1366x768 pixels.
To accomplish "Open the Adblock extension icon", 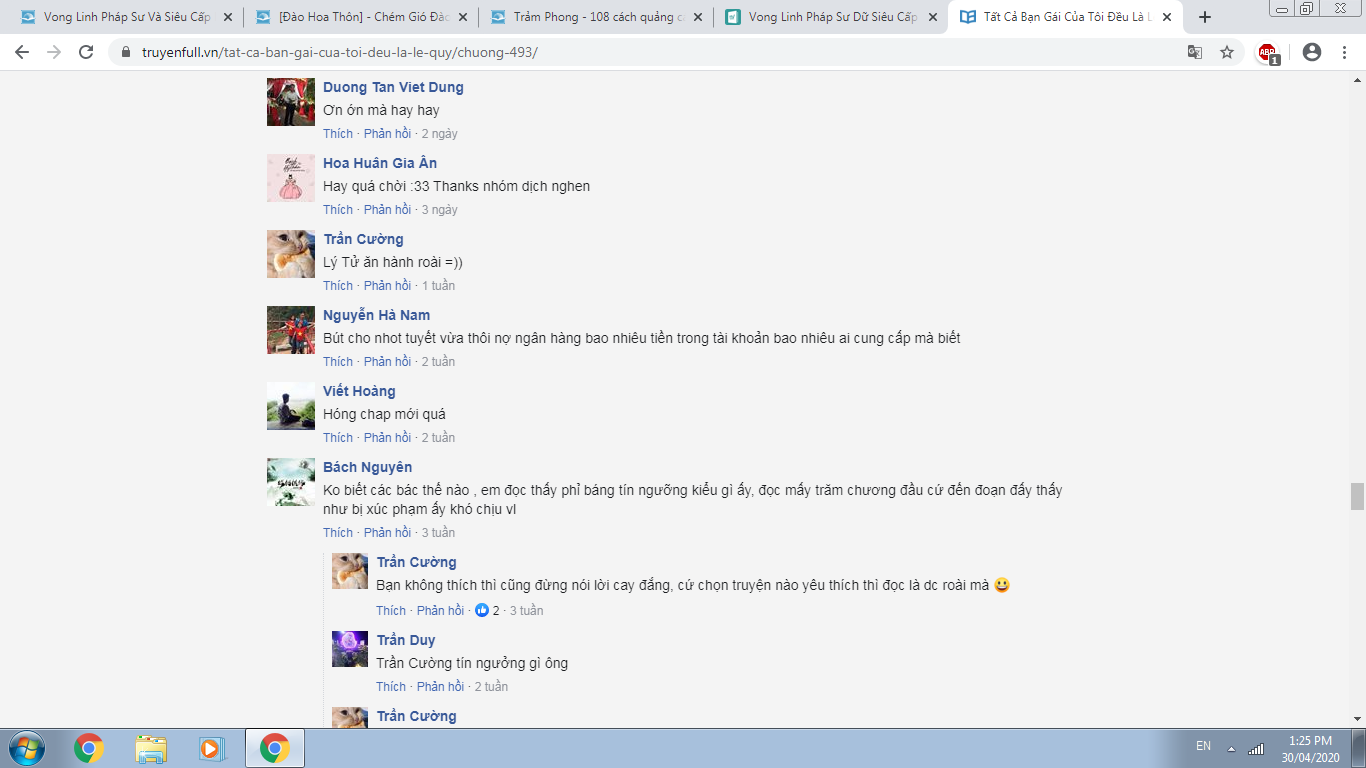I will [1268, 53].
